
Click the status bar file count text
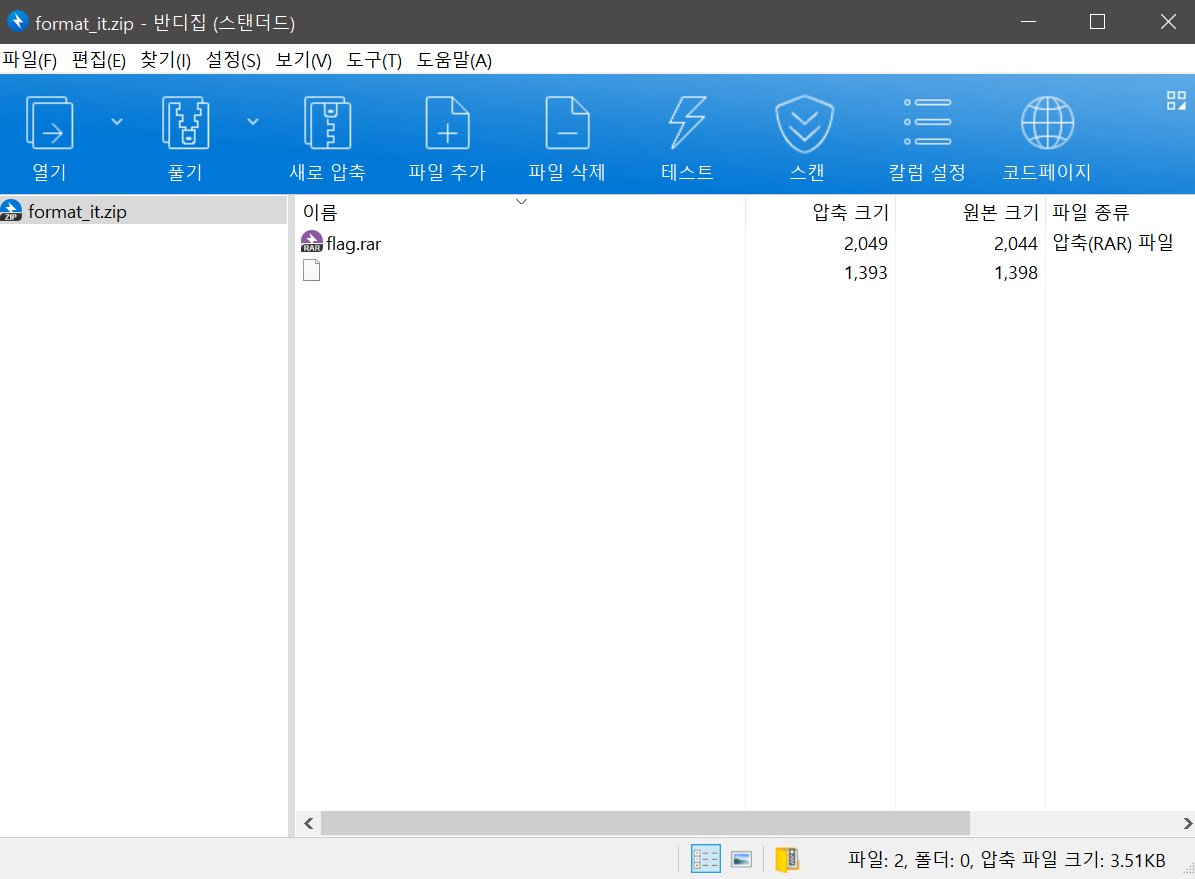click(x=1006, y=860)
